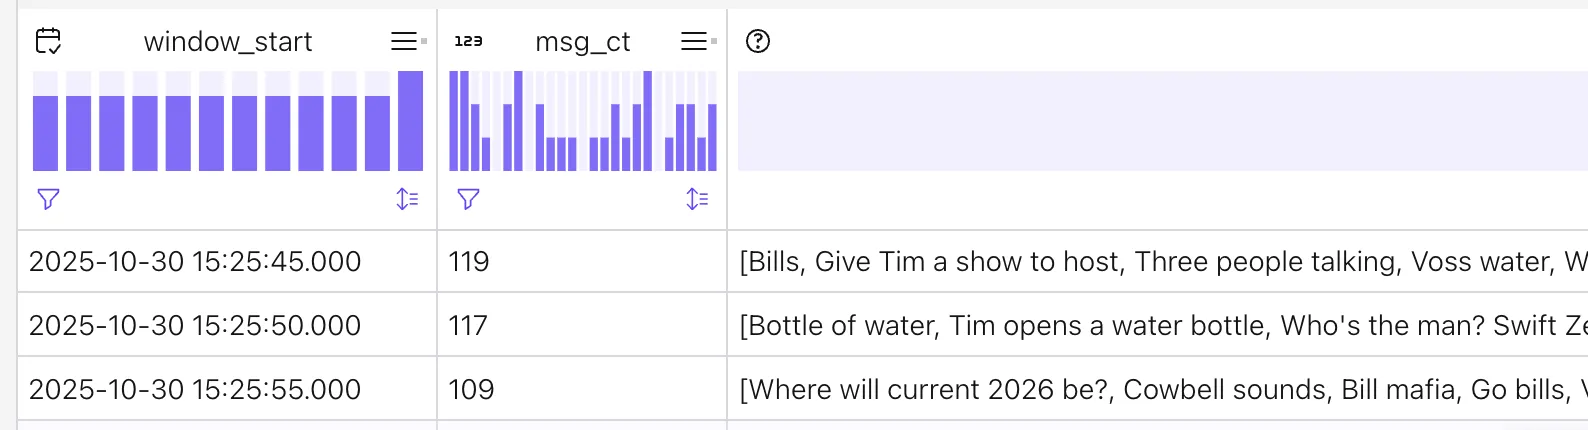The image size is (1588, 430).
Task: Filter the window_start column
Action: tap(48, 199)
